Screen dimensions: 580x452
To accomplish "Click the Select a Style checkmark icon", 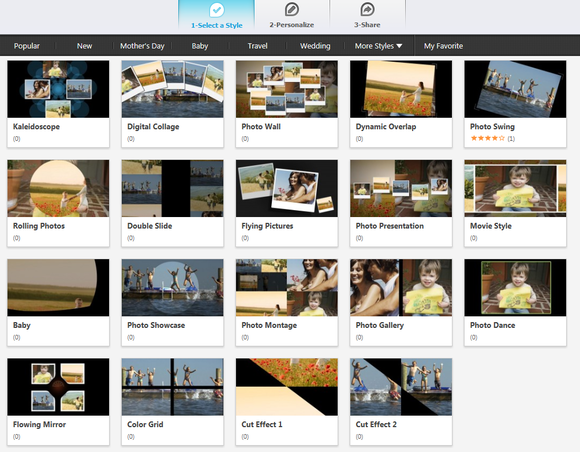I will 217,10.
